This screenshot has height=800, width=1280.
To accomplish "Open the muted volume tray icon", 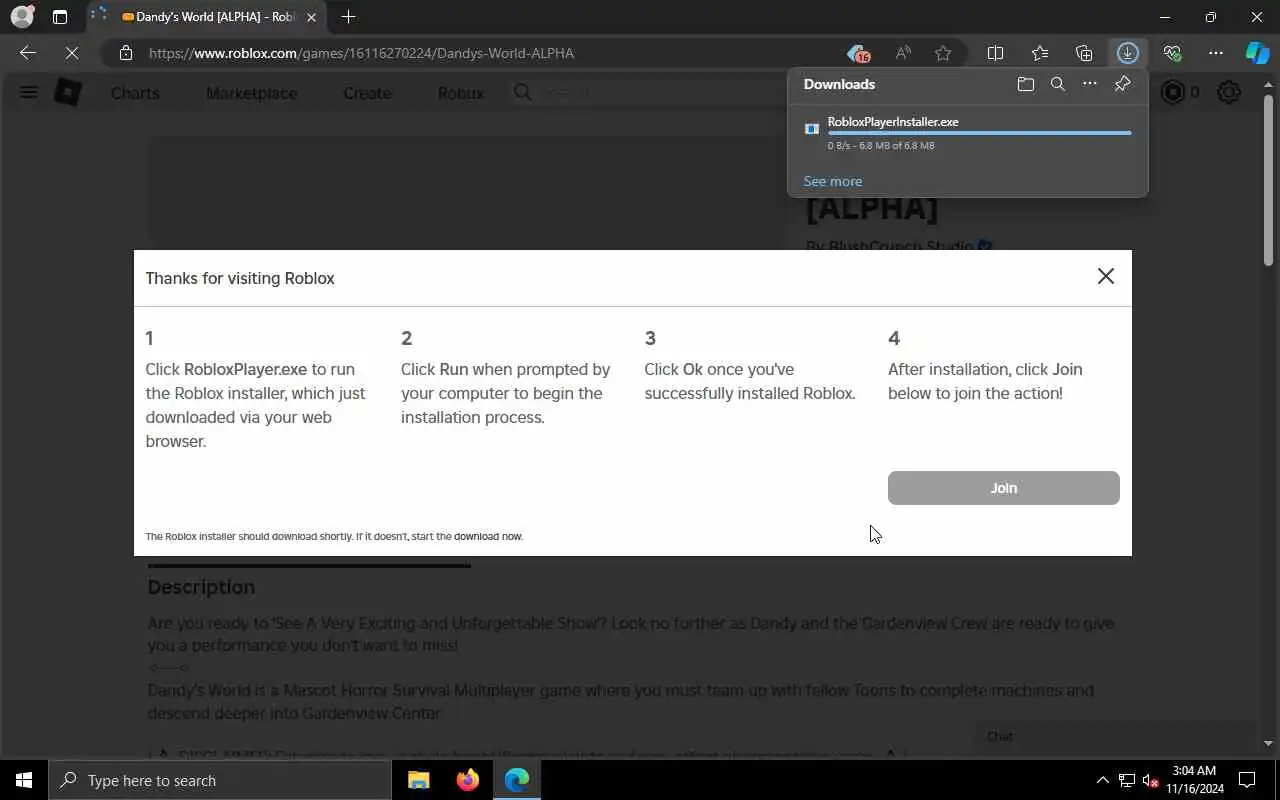I will tap(1150, 780).
